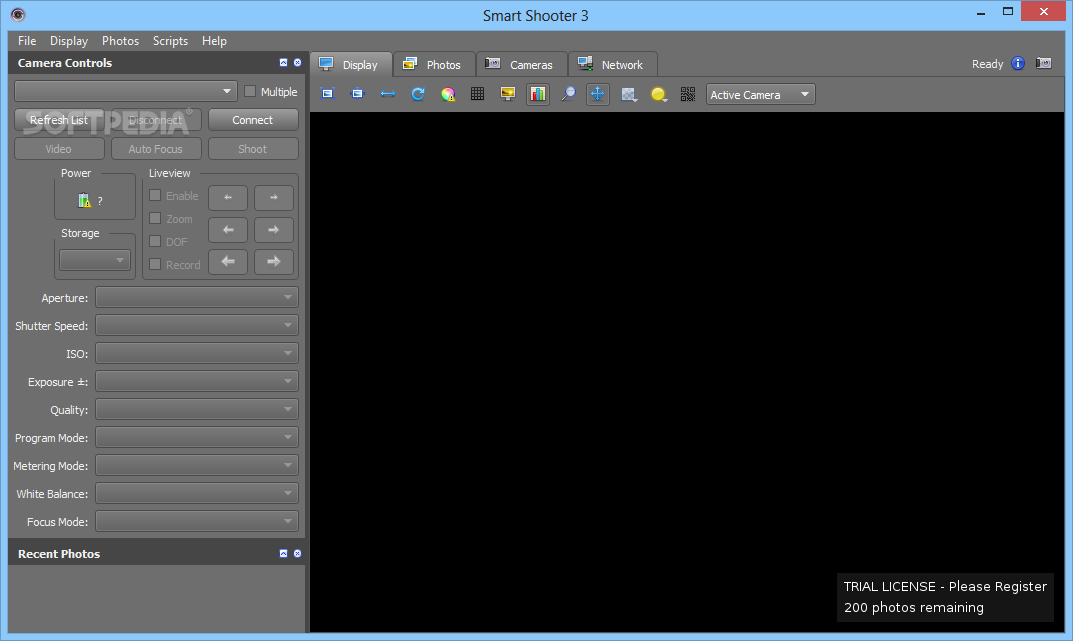Viewport: 1073px width, 641px height.
Task: Expand the Exposure ± dropdown
Action: pyautogui.click(x=197, y=382)
